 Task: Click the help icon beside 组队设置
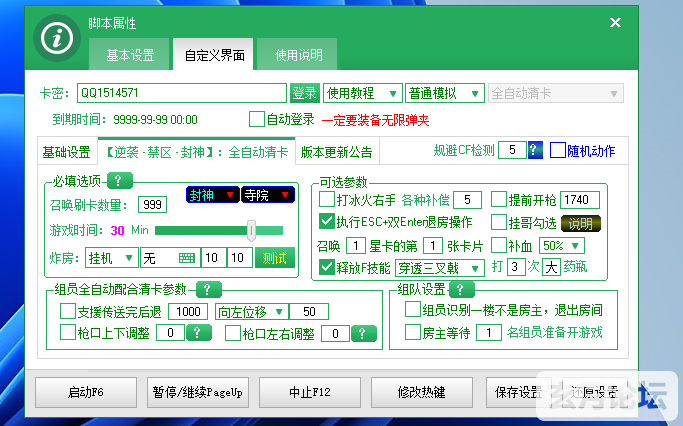462,290
